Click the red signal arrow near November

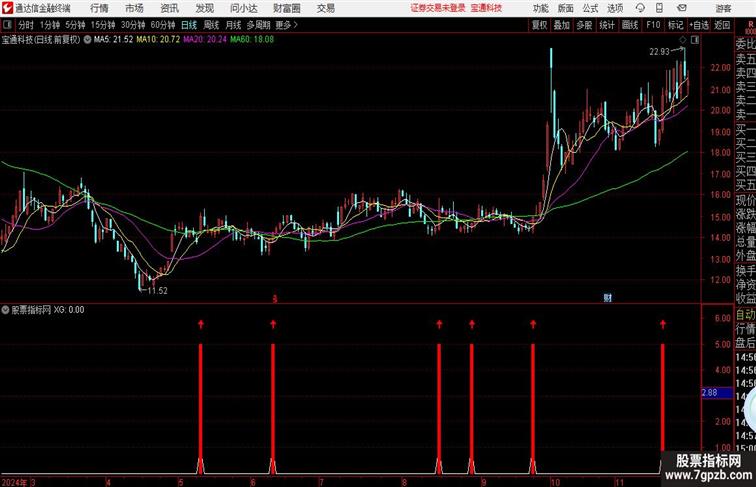663,324
